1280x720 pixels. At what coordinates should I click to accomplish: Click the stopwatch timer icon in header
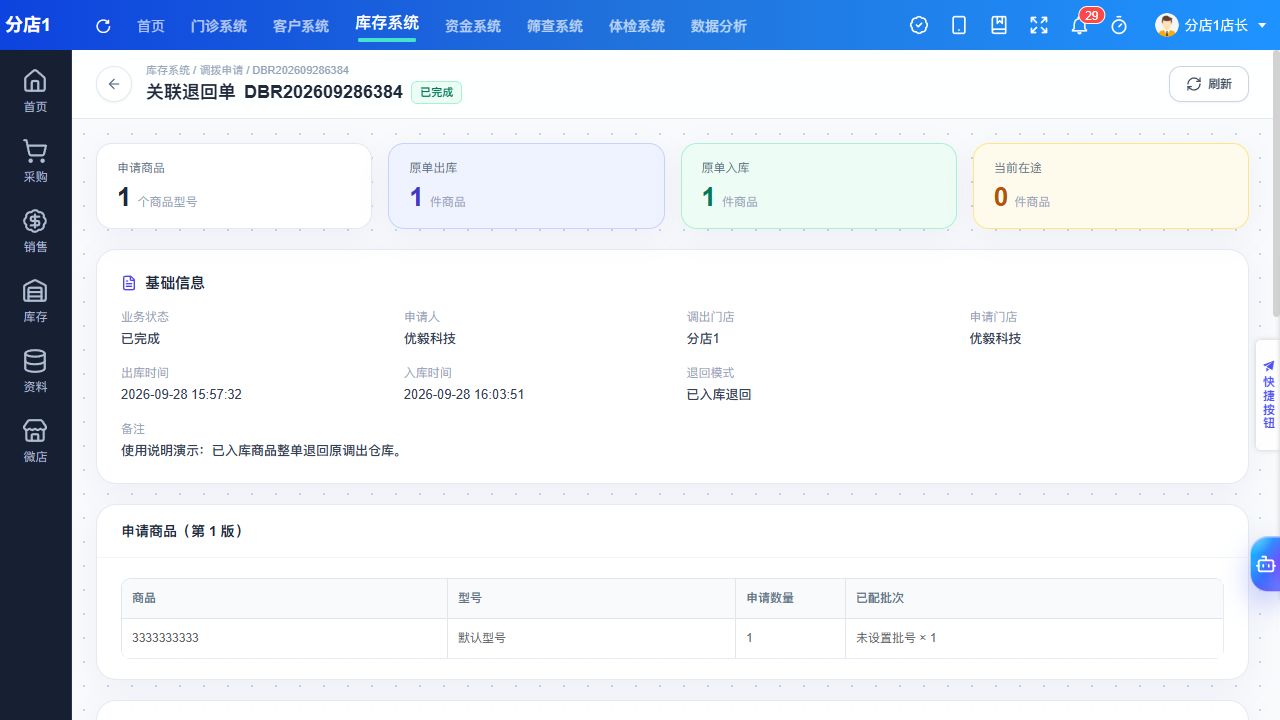click(x=1119, y=26)
